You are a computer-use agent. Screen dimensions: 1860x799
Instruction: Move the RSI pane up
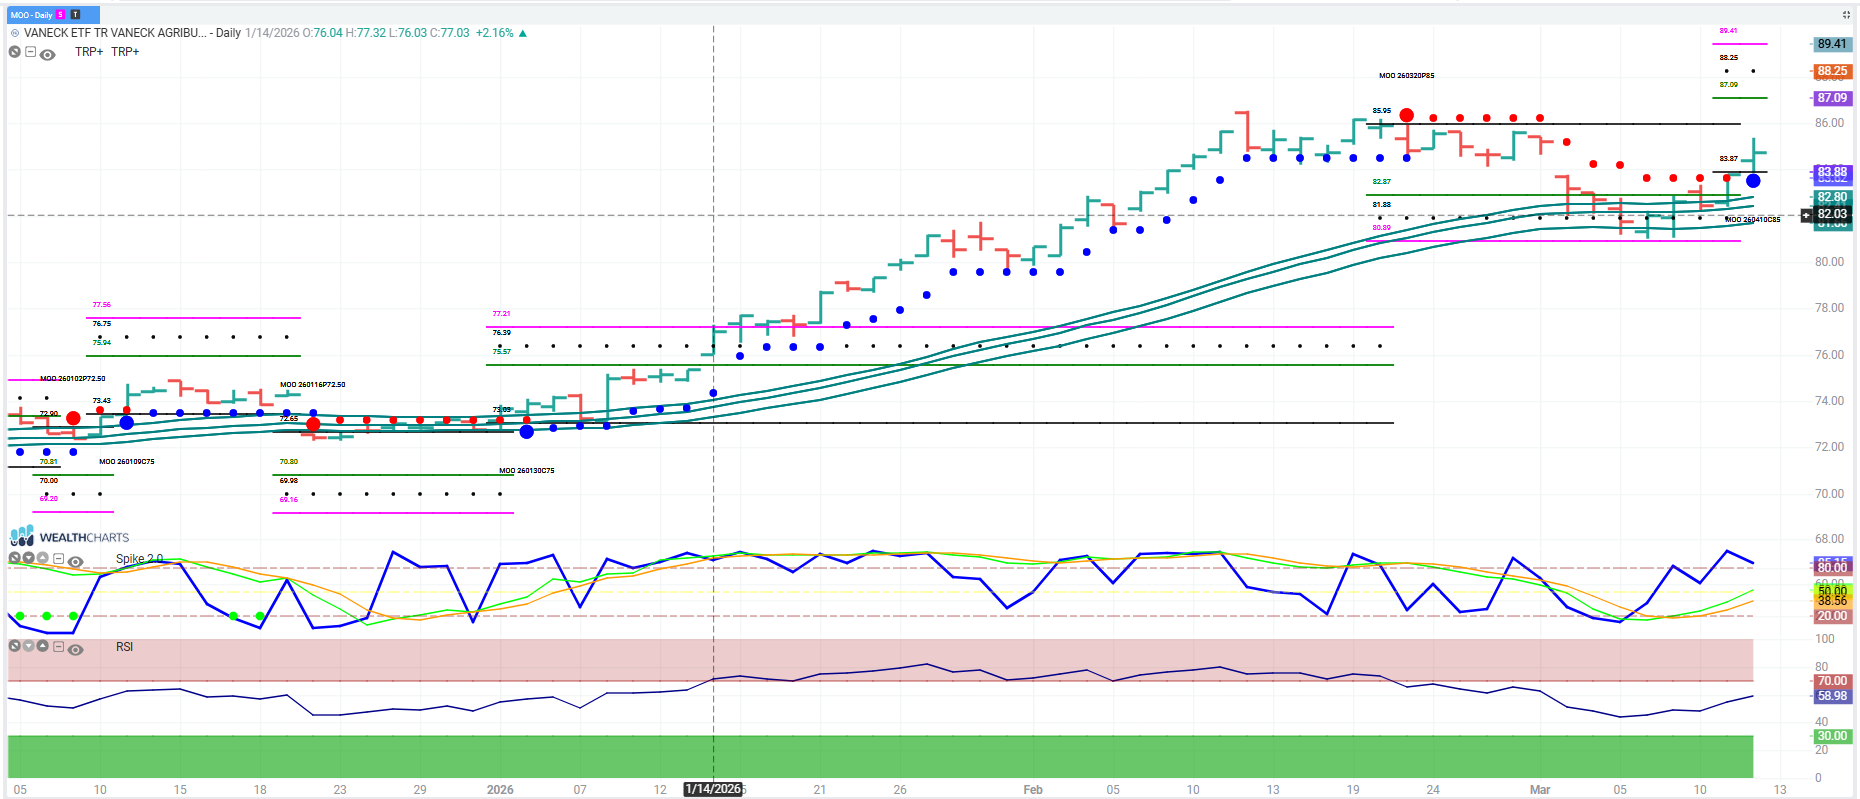(43, 646)
